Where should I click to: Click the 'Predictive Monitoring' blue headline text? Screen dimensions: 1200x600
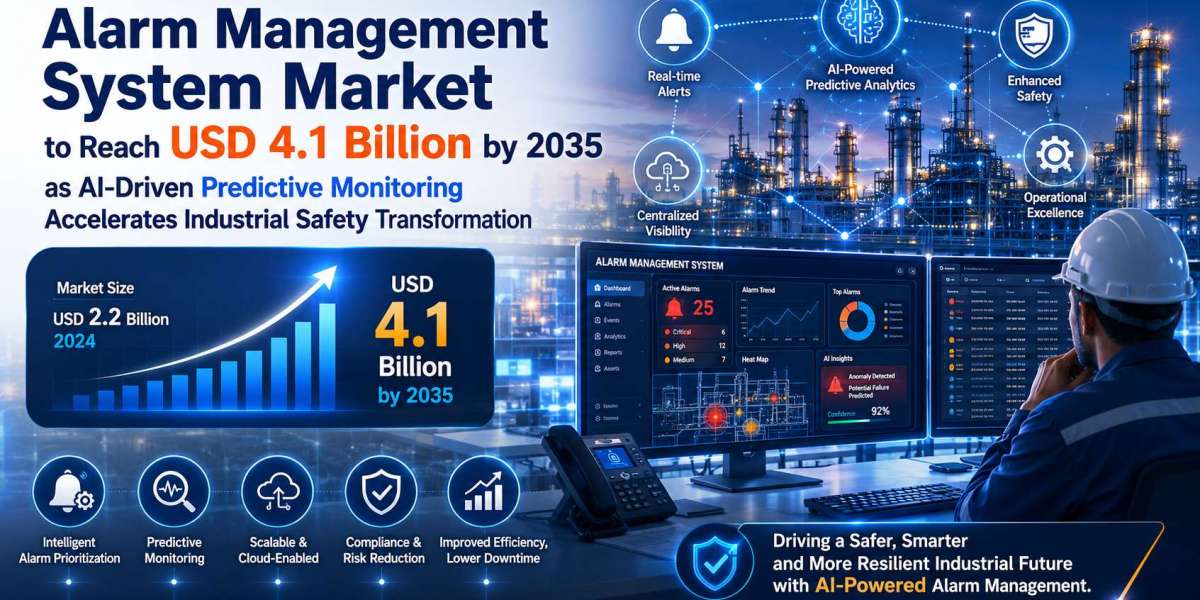point(331,187)
